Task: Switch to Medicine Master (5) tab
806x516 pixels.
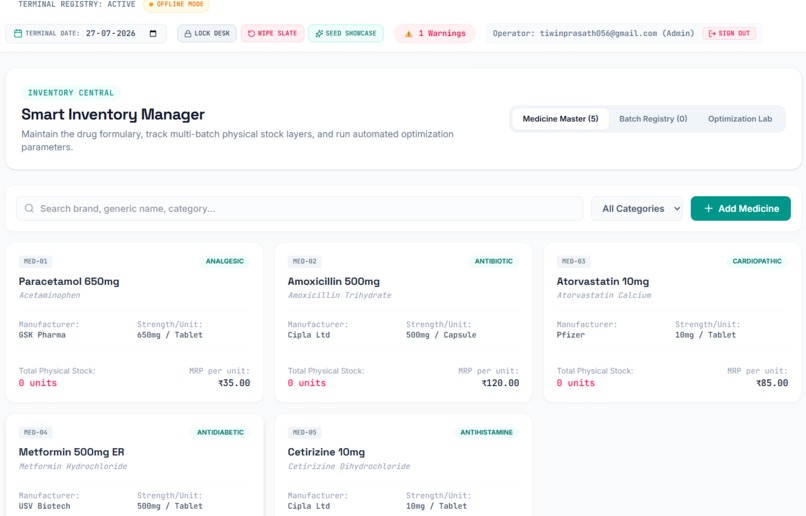Action: (560, 119)
